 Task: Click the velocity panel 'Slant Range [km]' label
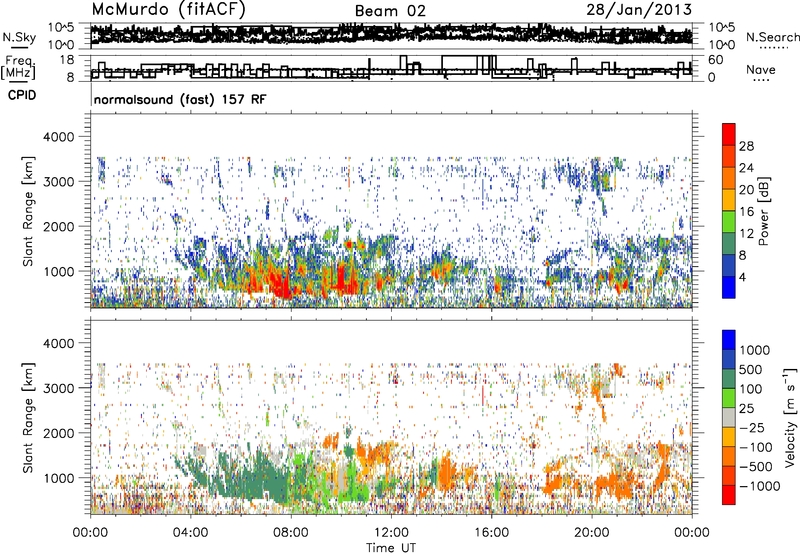click(x=28, y=417)
